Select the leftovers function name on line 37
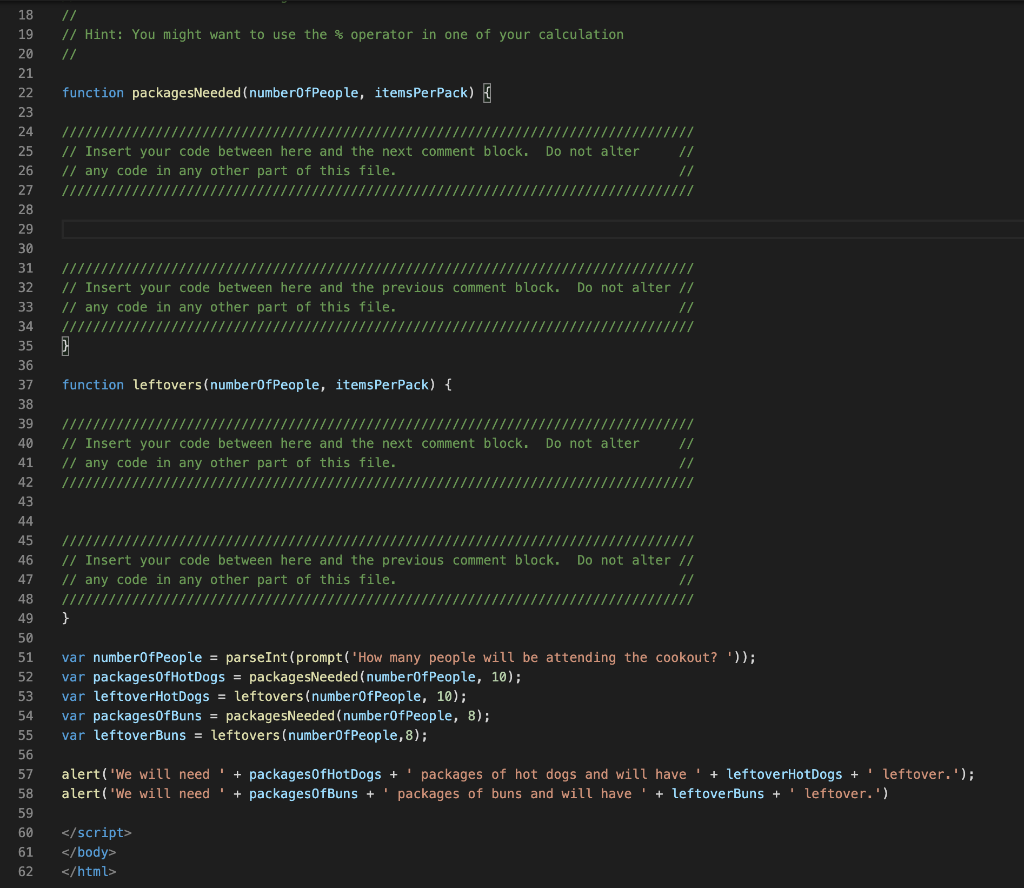Viewport: 1024px width, 888px height. tap(167, 384)
